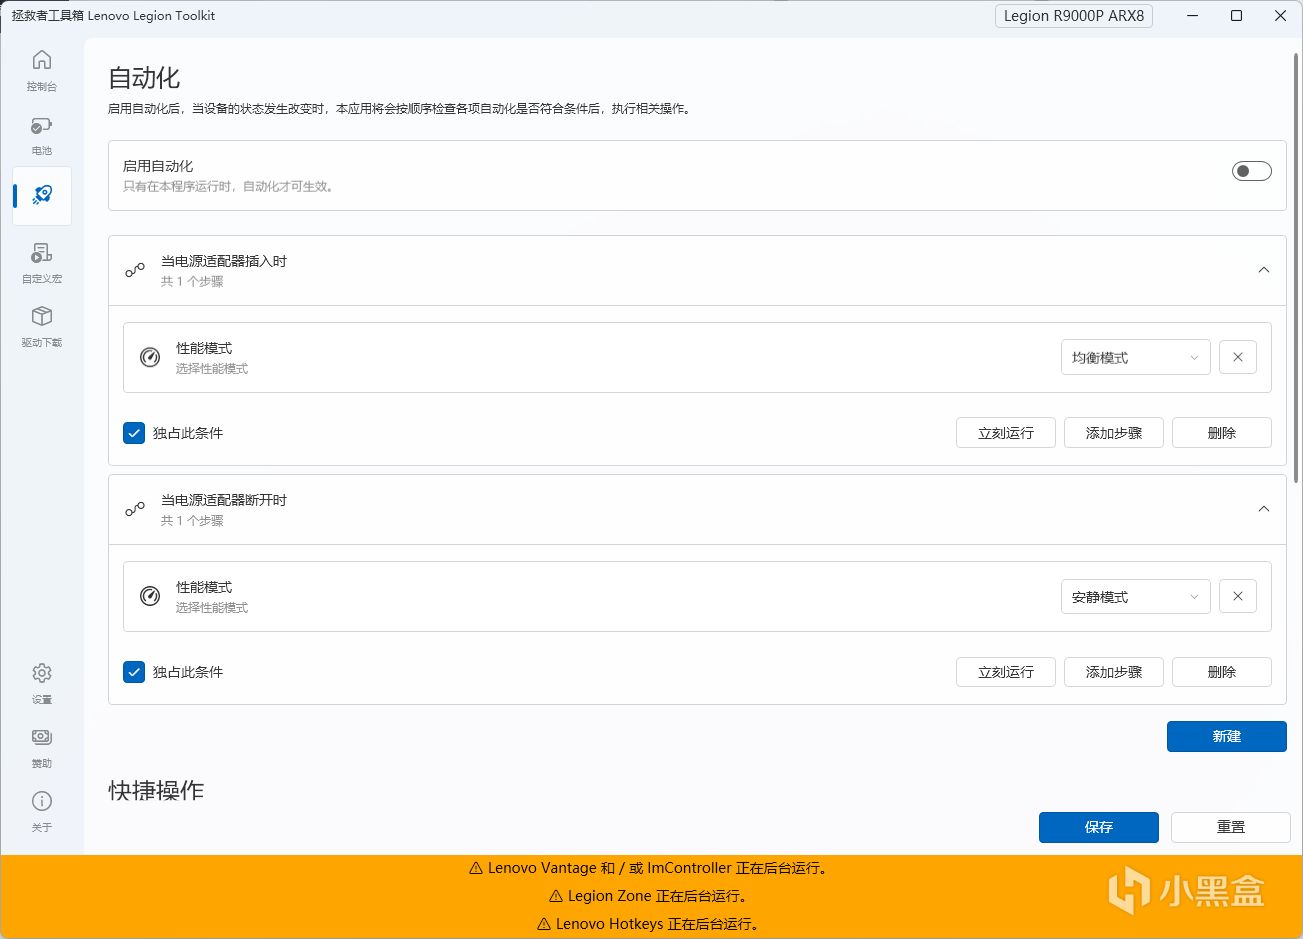Minimize the Lenovo Legion Toolkit window
Viewport: 1303px width, 939px height.
coord(1192,16)
